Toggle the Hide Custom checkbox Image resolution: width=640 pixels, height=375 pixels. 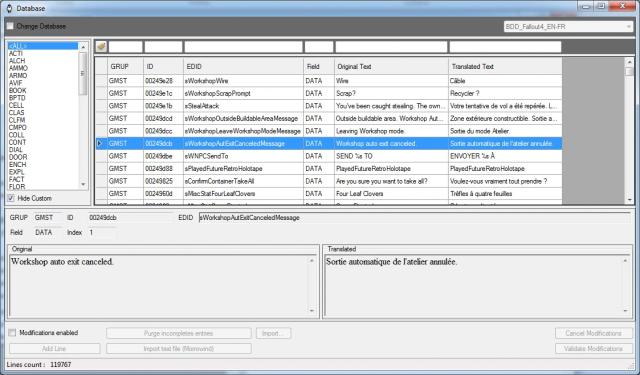(11, 198)
